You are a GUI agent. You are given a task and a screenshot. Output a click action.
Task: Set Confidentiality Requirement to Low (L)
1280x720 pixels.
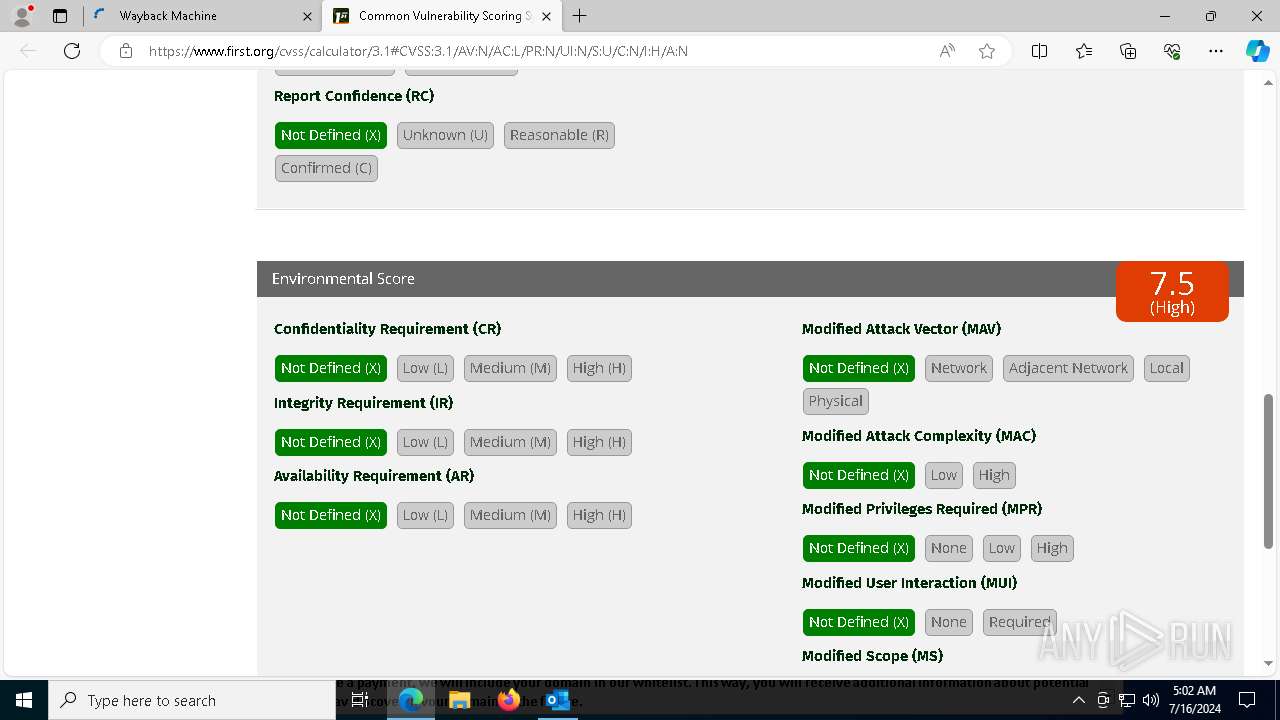[x=425, y=368]
